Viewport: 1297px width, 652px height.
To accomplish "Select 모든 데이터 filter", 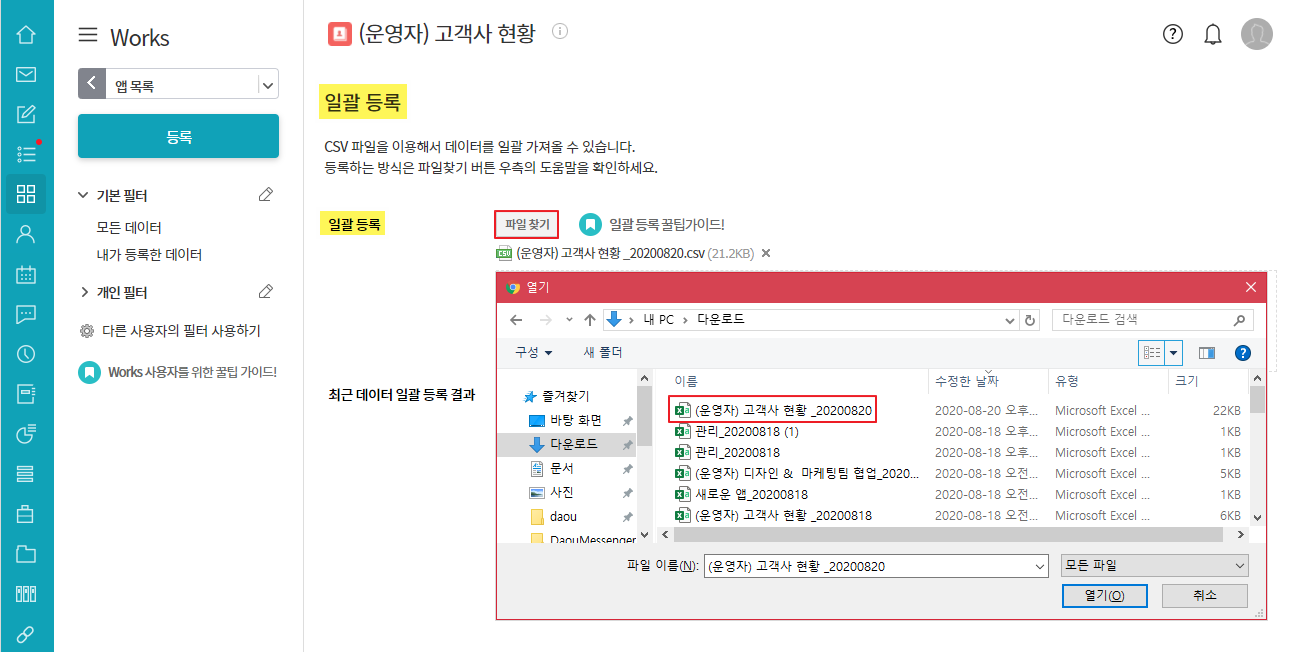I will pos(129,228).
